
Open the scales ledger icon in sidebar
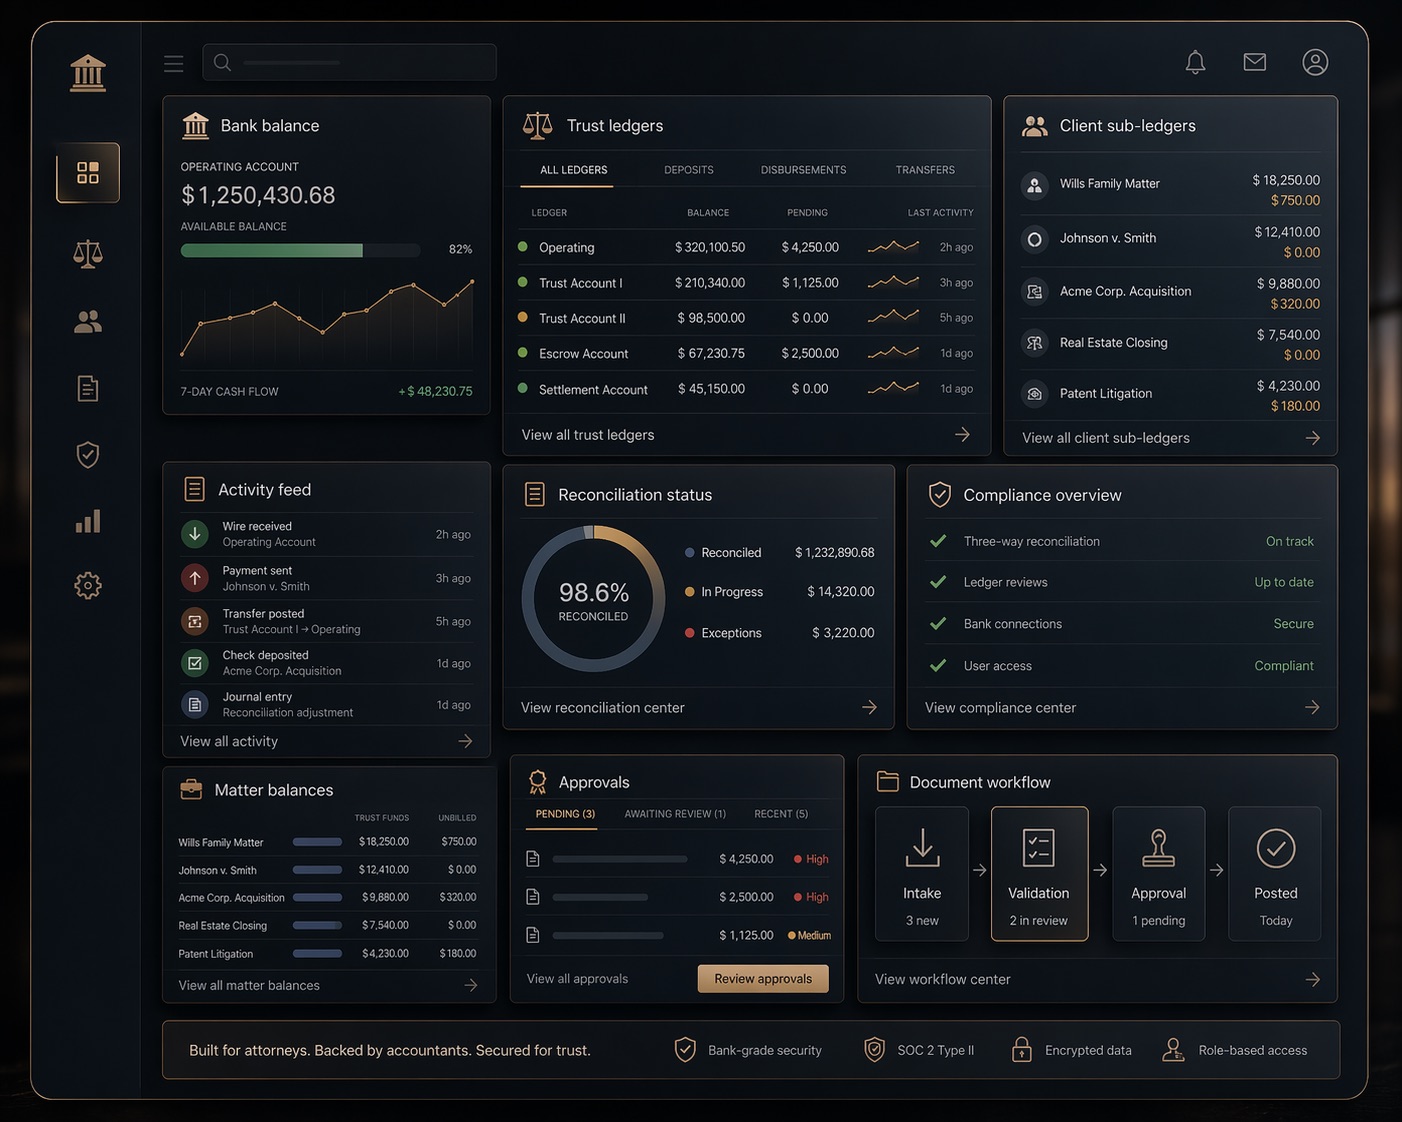88,254
